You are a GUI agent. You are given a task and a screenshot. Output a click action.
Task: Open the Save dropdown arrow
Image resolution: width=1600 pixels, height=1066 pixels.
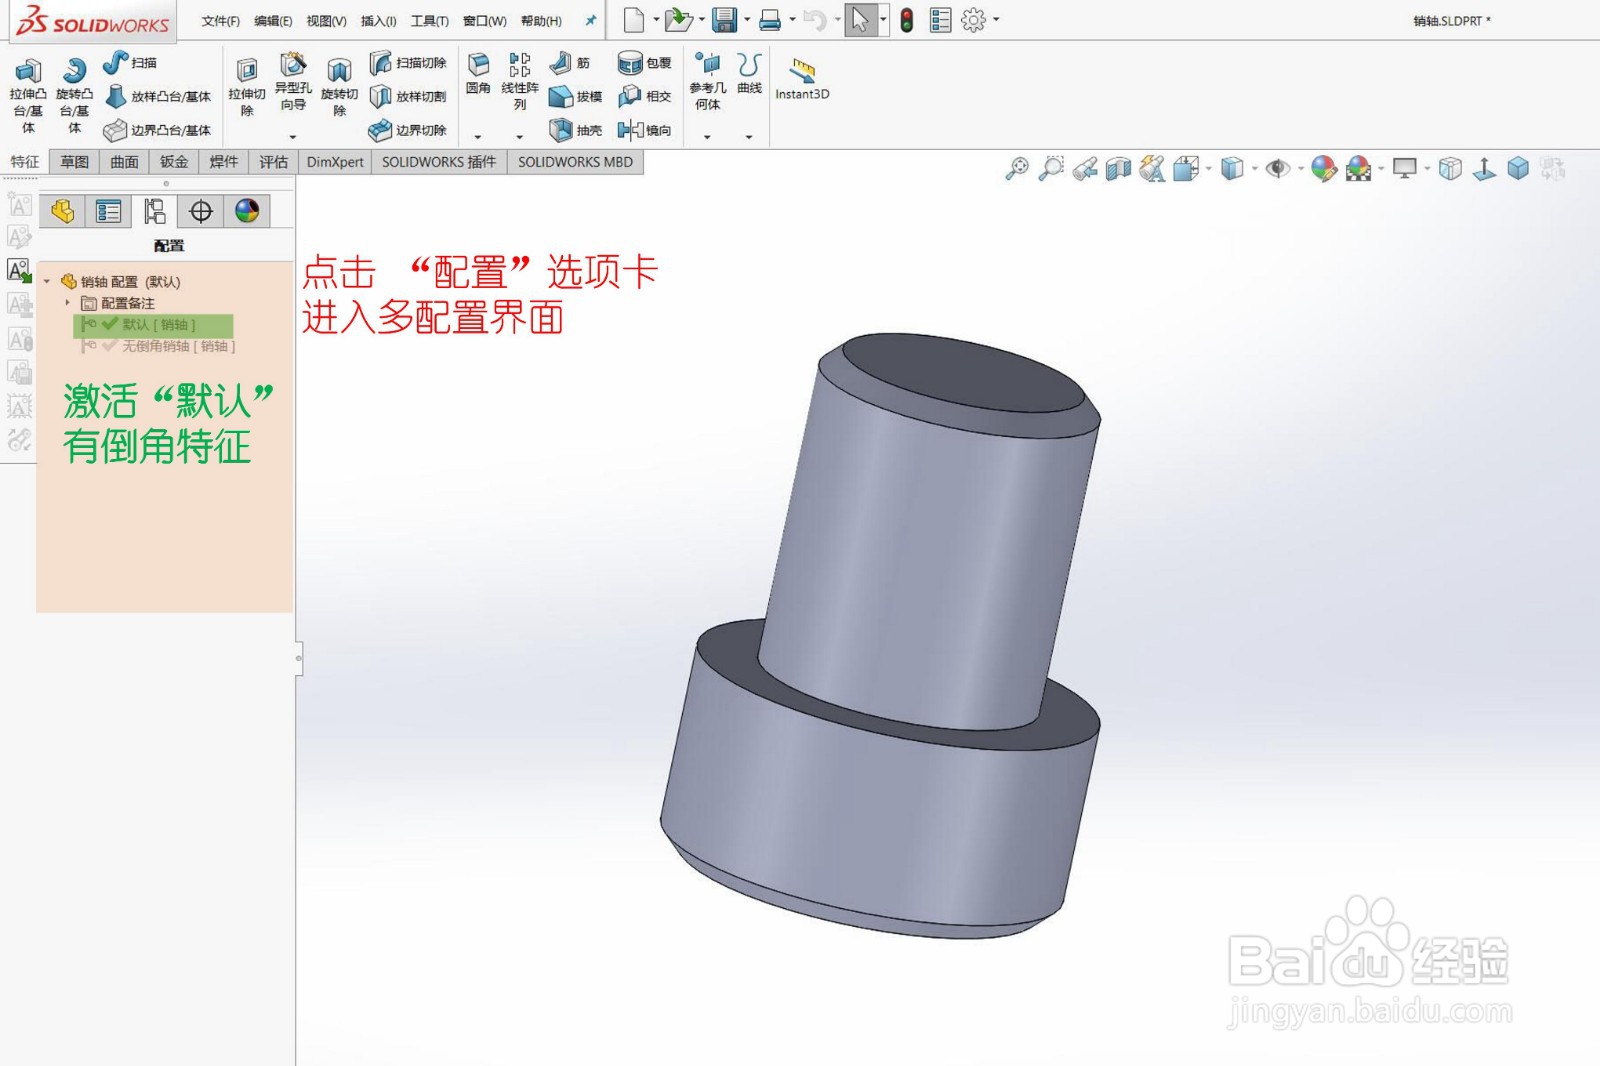(x=747, y=20)
